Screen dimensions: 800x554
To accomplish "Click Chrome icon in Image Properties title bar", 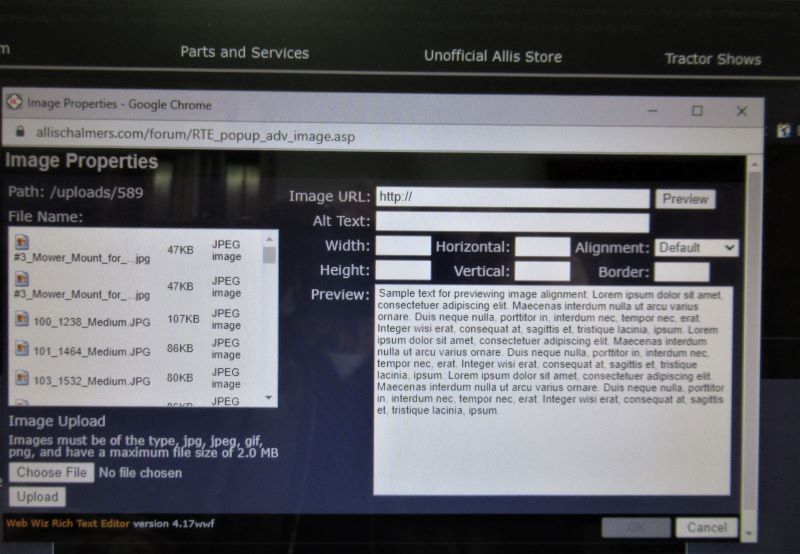I will pyautogui.click(x=14, y=102).
